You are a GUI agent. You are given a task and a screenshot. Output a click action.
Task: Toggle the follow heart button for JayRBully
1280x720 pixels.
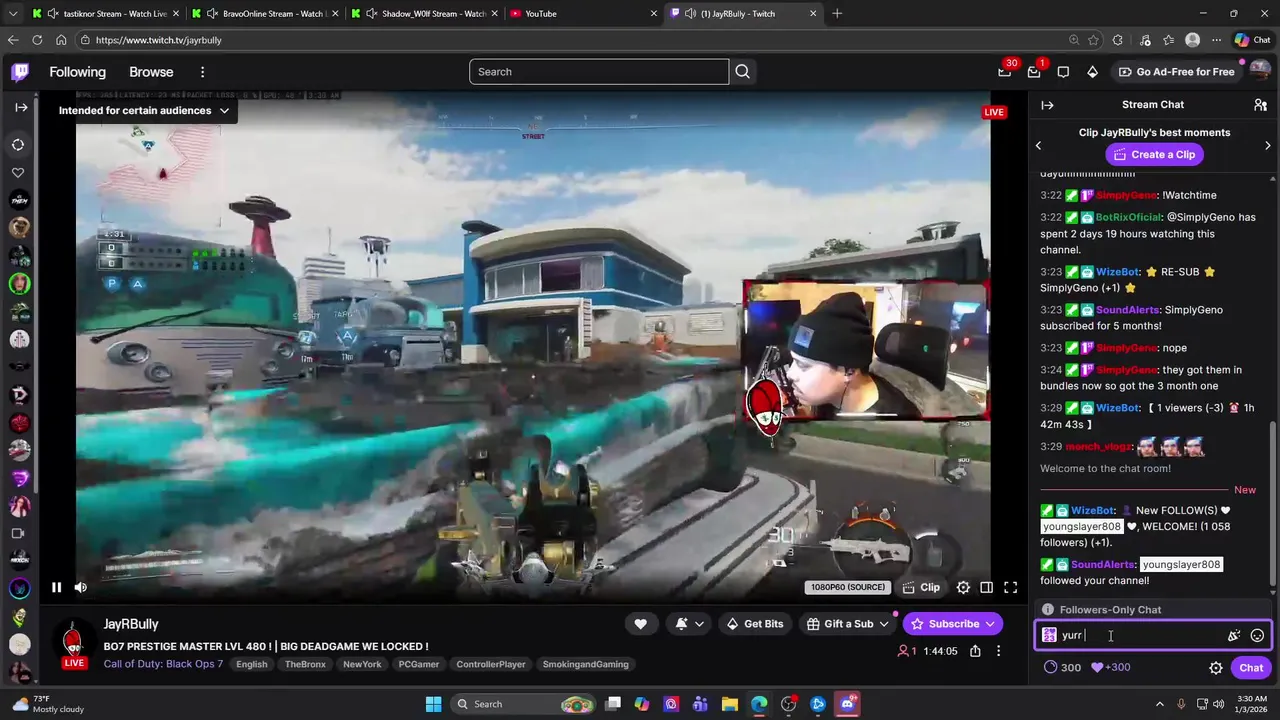[641, 624]
